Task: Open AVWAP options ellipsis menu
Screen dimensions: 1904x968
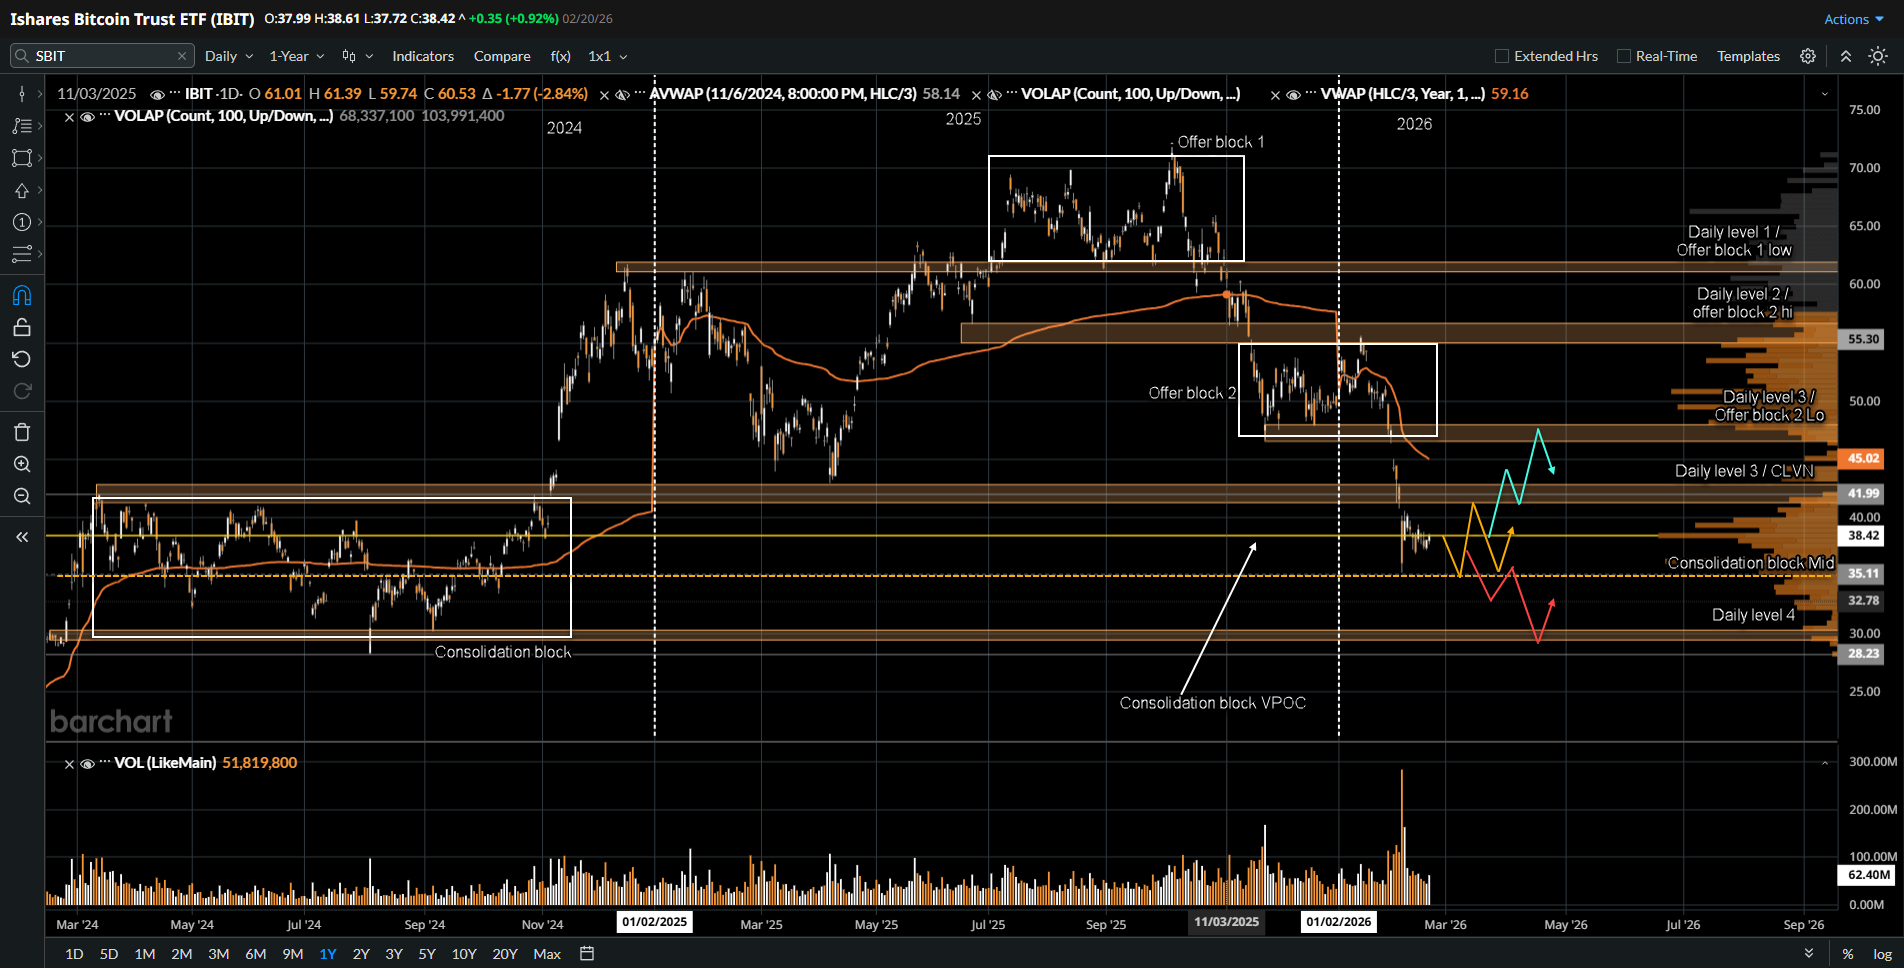Action: click(x=640, y=94)
